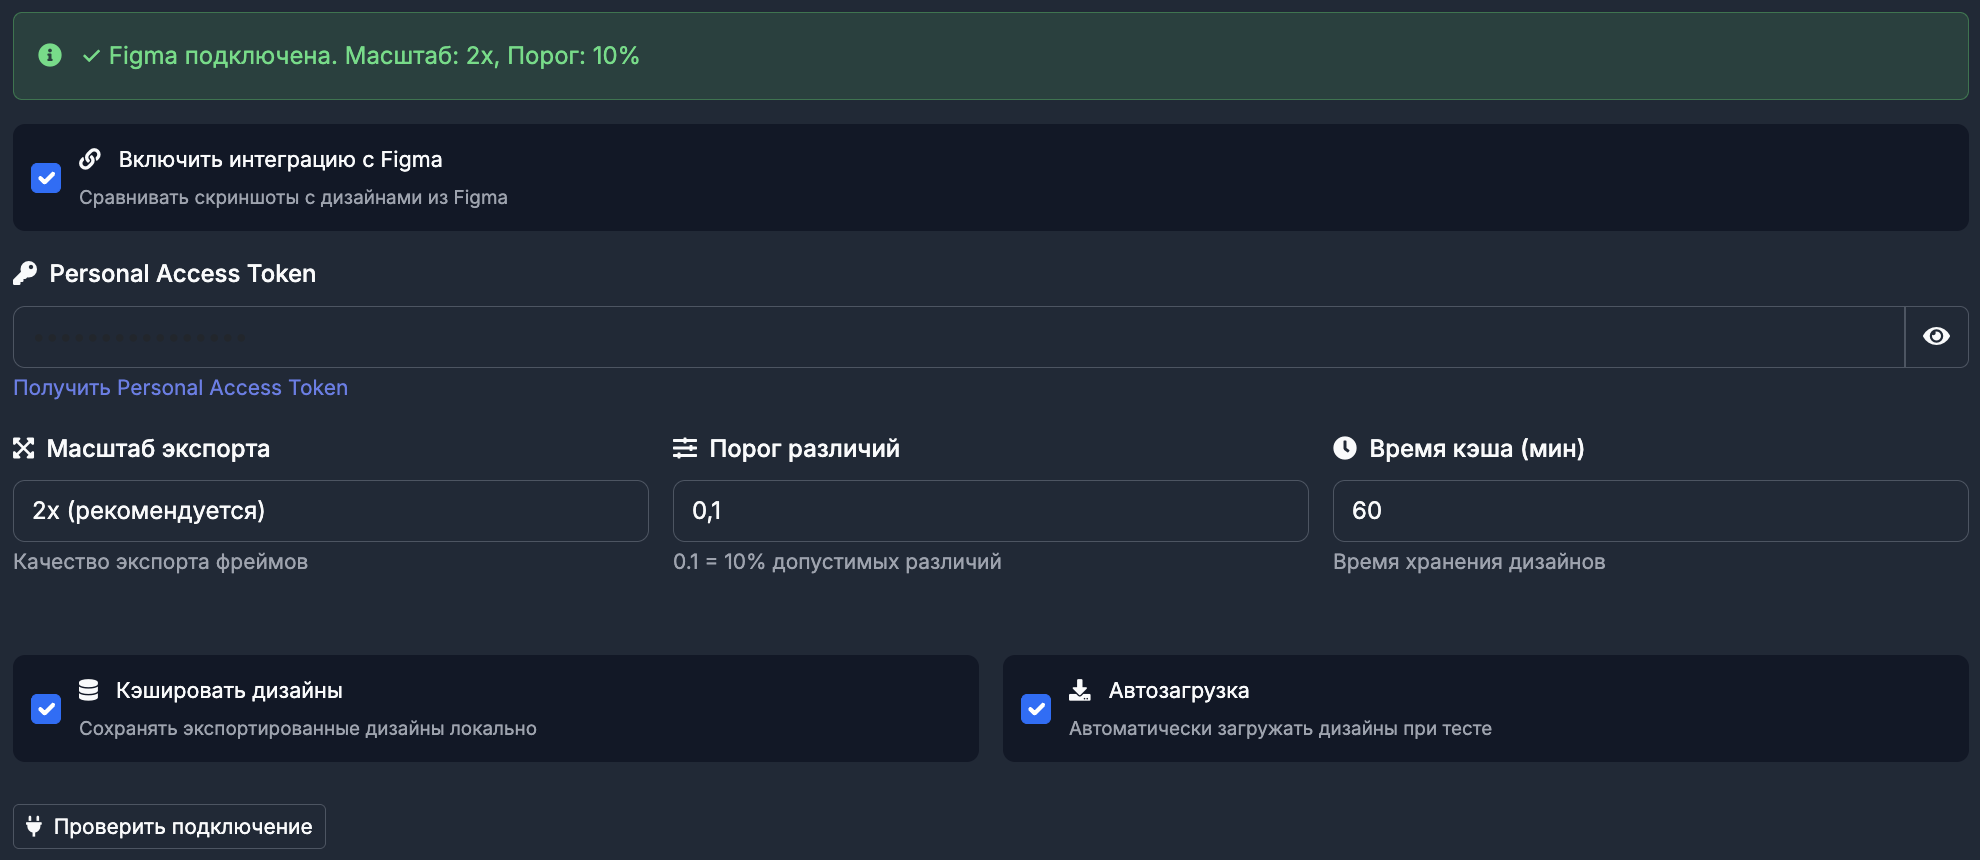Viewport: 1980px width, 860px height.
Task: Open the Масштаб экспорта dropdown
Action: (x=331, y=511)
